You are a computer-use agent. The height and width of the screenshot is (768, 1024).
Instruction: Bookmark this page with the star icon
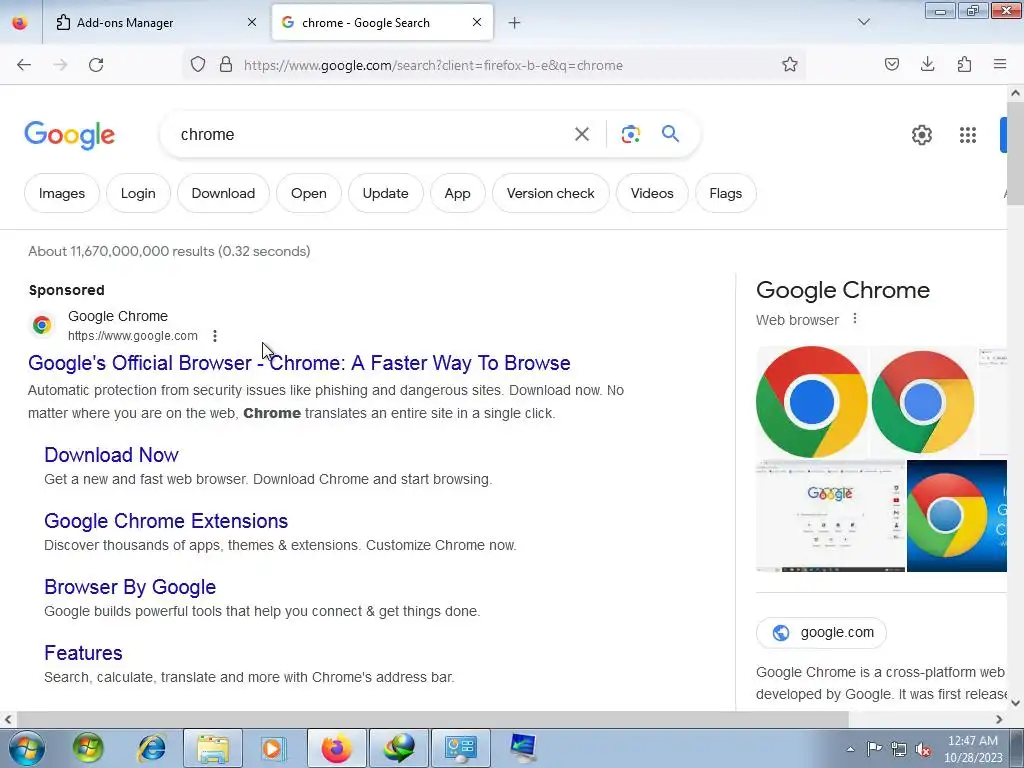click(790, 65)
